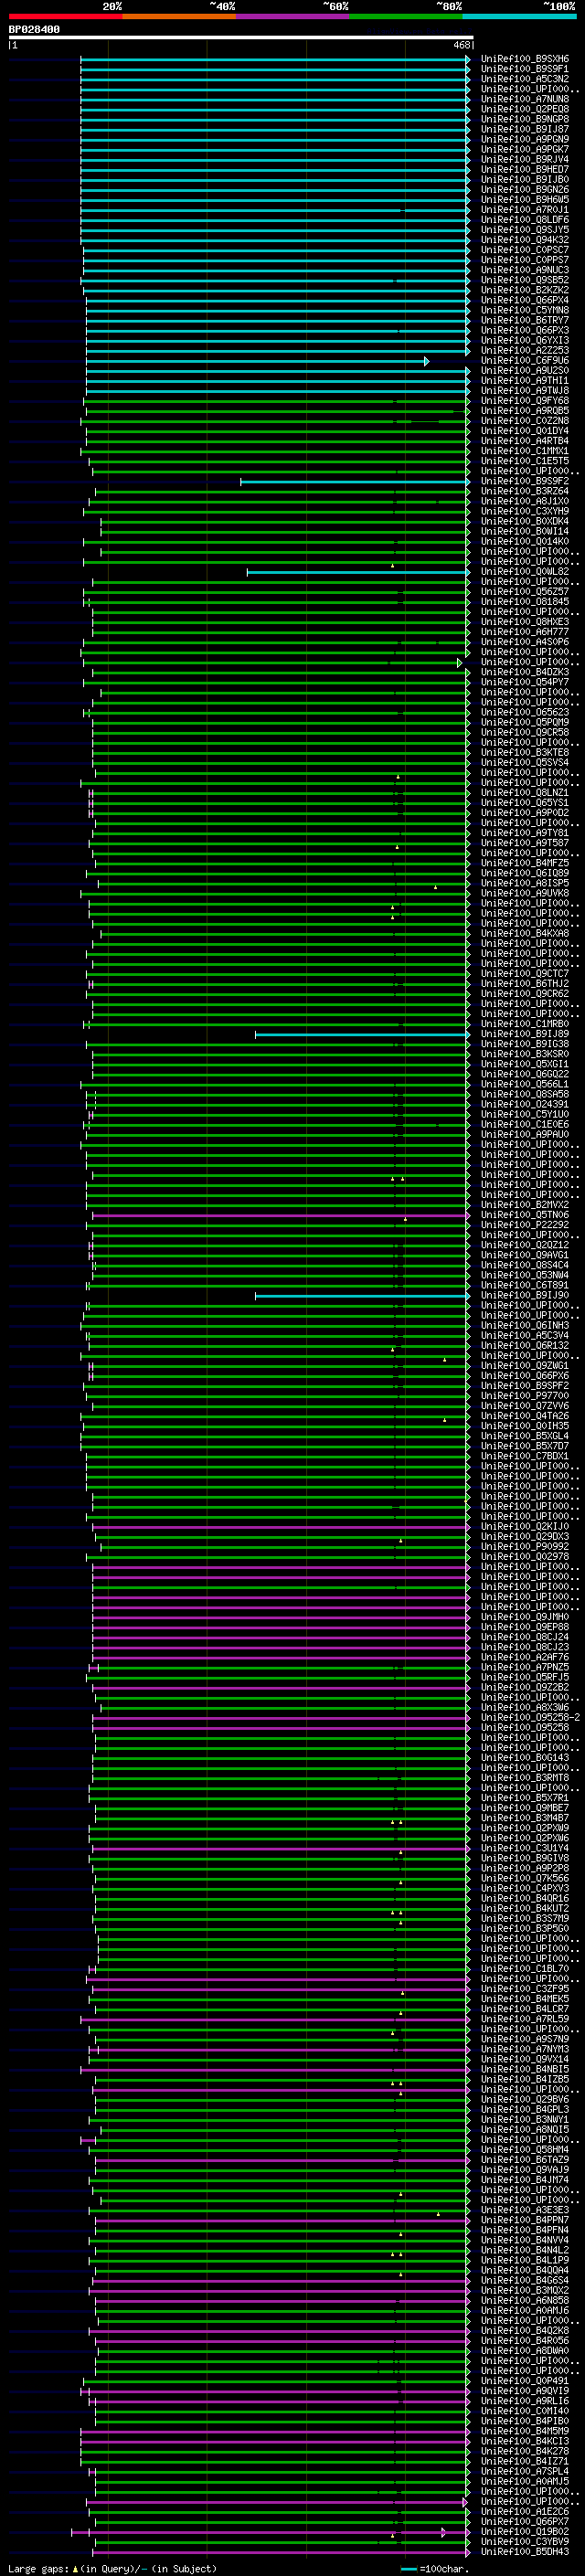
Task: Select hit UniRef100_B9RJV4
Action: pos(525,159)
